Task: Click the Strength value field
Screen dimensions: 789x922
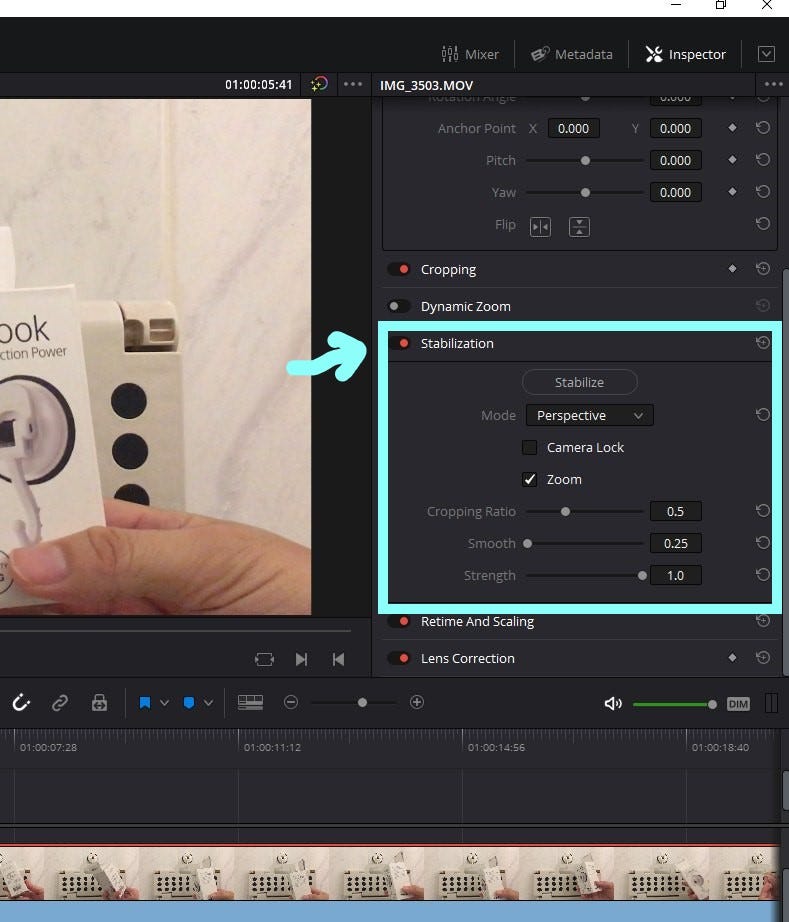Action: point(676,575)
